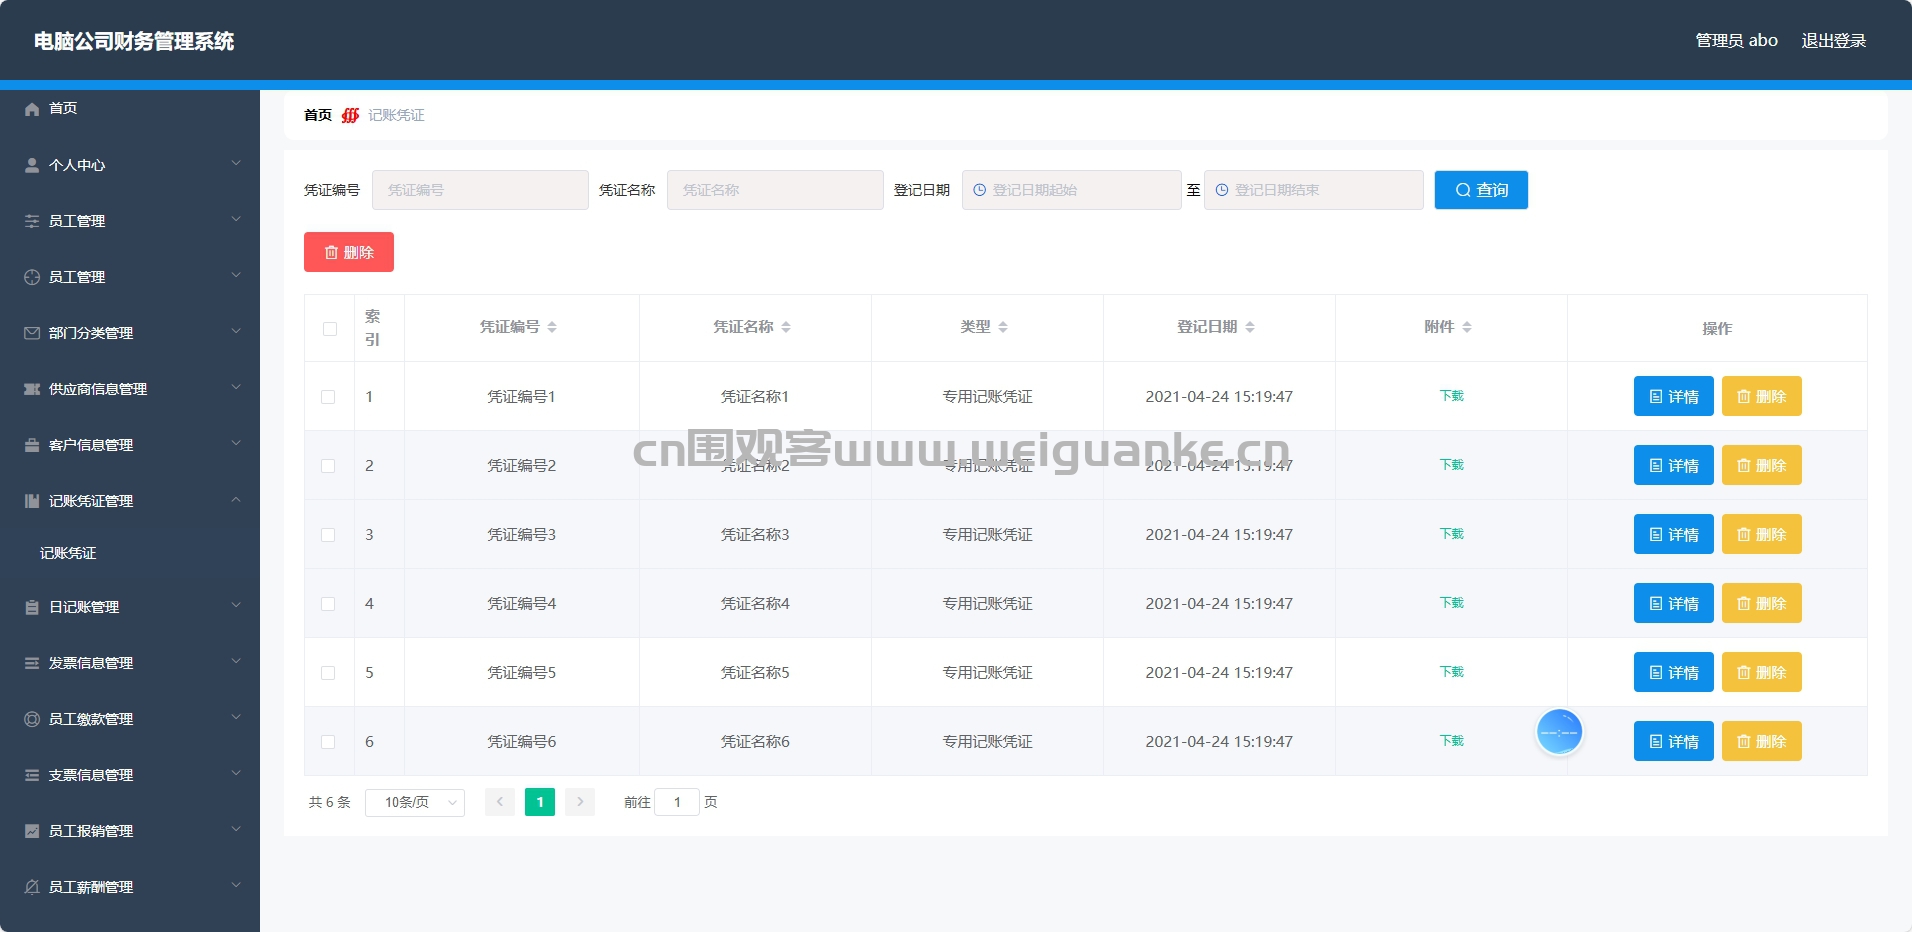
Task: Check the row checkbox for 凭证编号1
Action: [328, 397]
